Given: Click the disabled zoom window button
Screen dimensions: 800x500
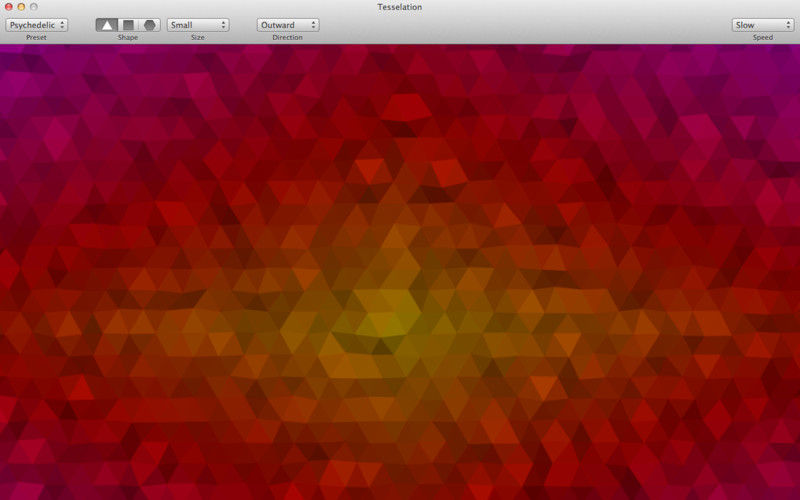Looking at the screenshot, I should point(34,7).
